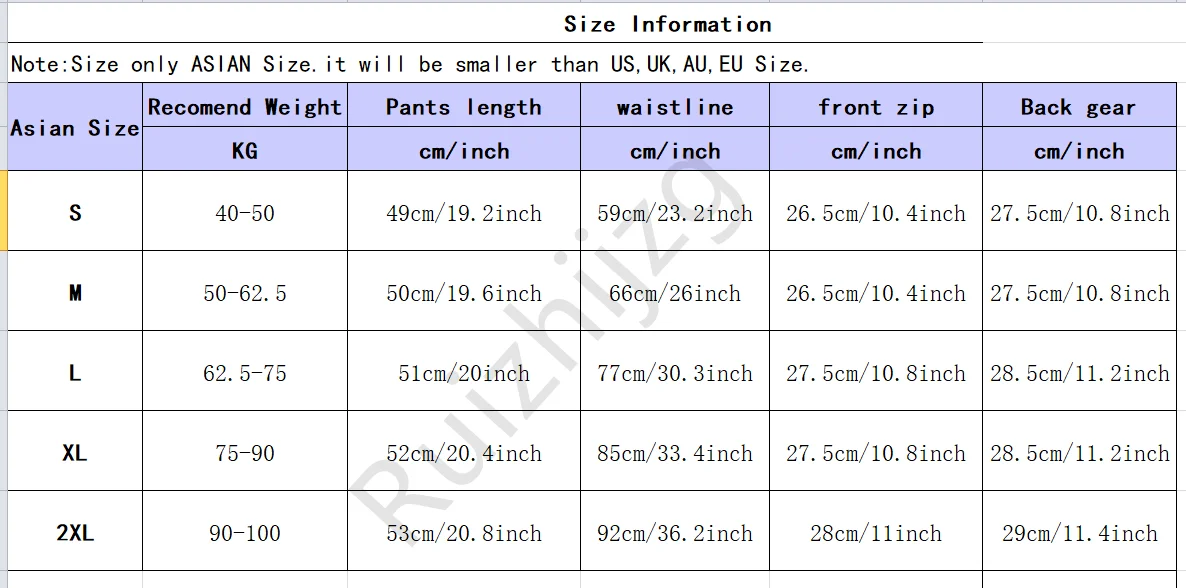Click the 50cm/19.6inch pants length cell

[464, 293]
